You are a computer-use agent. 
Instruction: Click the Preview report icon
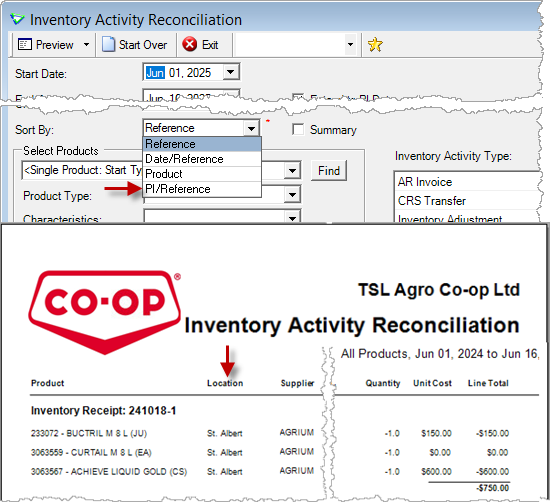pos(25,45)
